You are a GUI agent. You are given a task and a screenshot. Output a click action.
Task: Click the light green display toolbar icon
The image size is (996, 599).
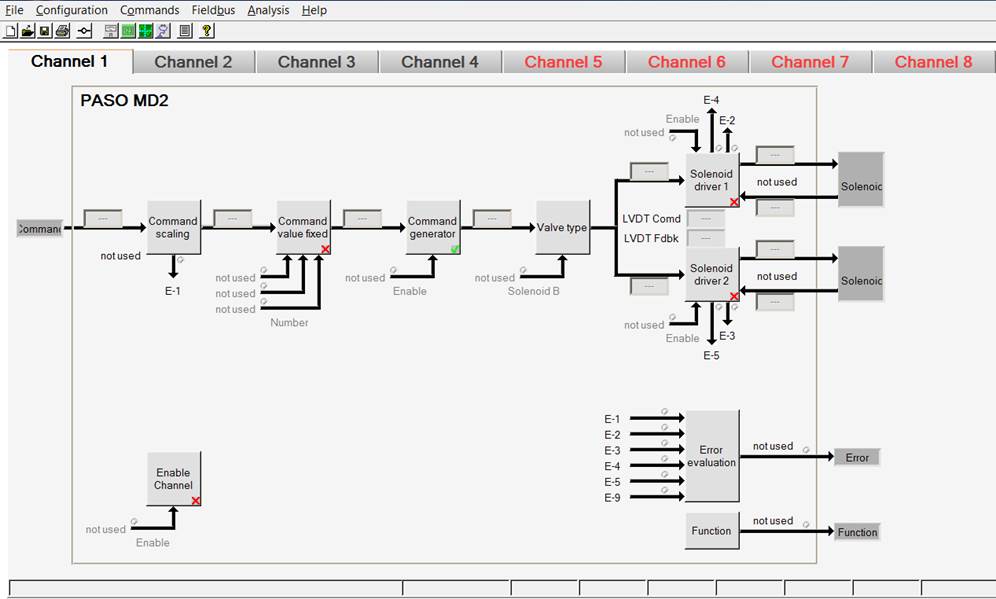(128, 30)
